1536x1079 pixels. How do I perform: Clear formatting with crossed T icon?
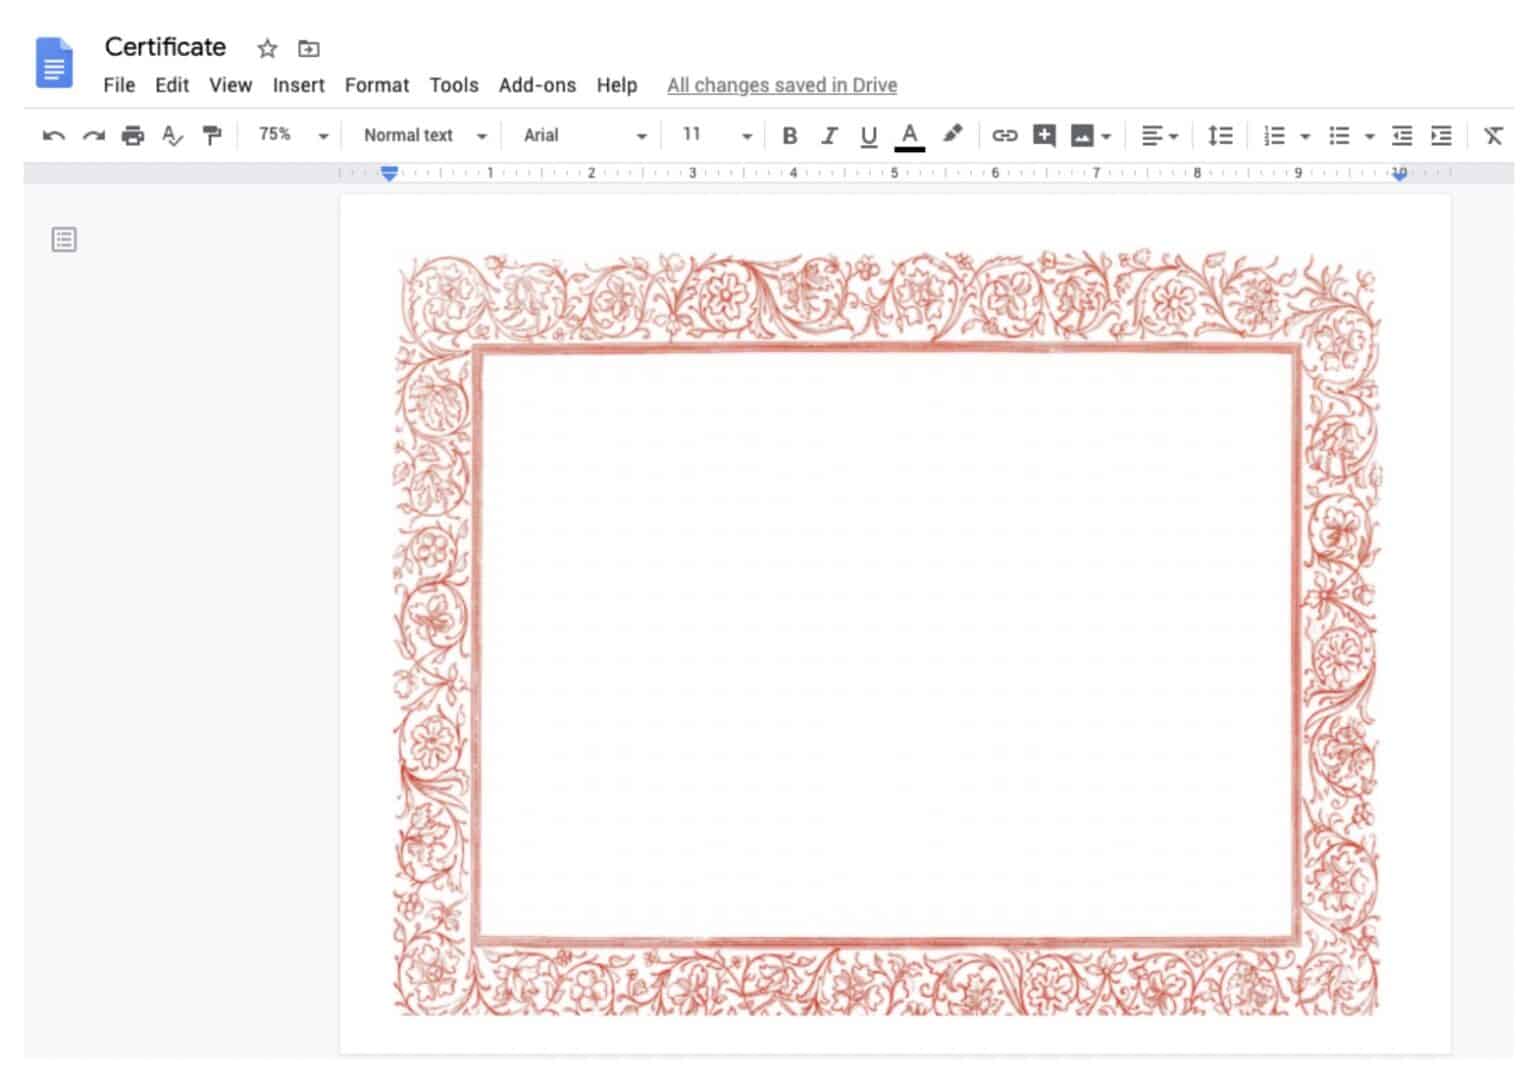pos(1493,136)
